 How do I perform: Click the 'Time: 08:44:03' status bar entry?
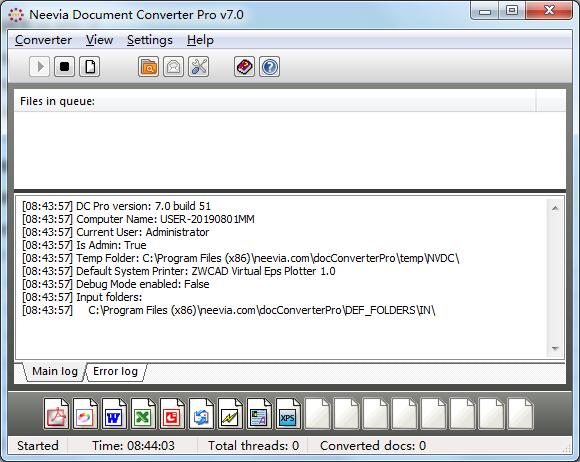coord(133,445)
